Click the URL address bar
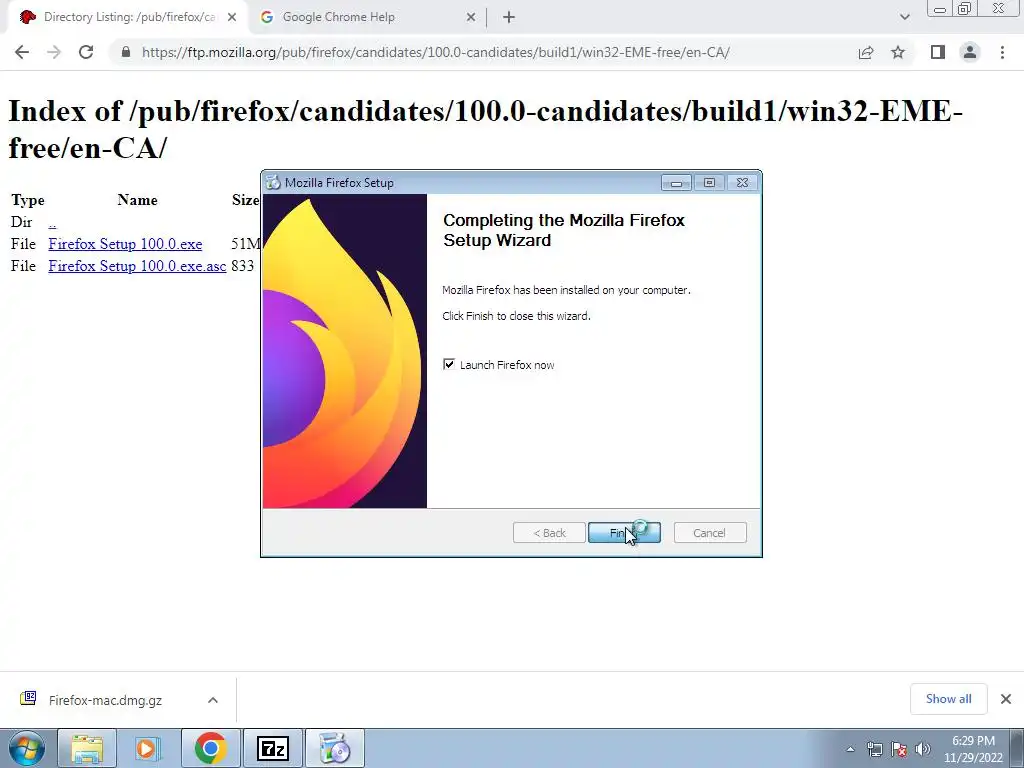1024x768 pixels. [436, 52]
